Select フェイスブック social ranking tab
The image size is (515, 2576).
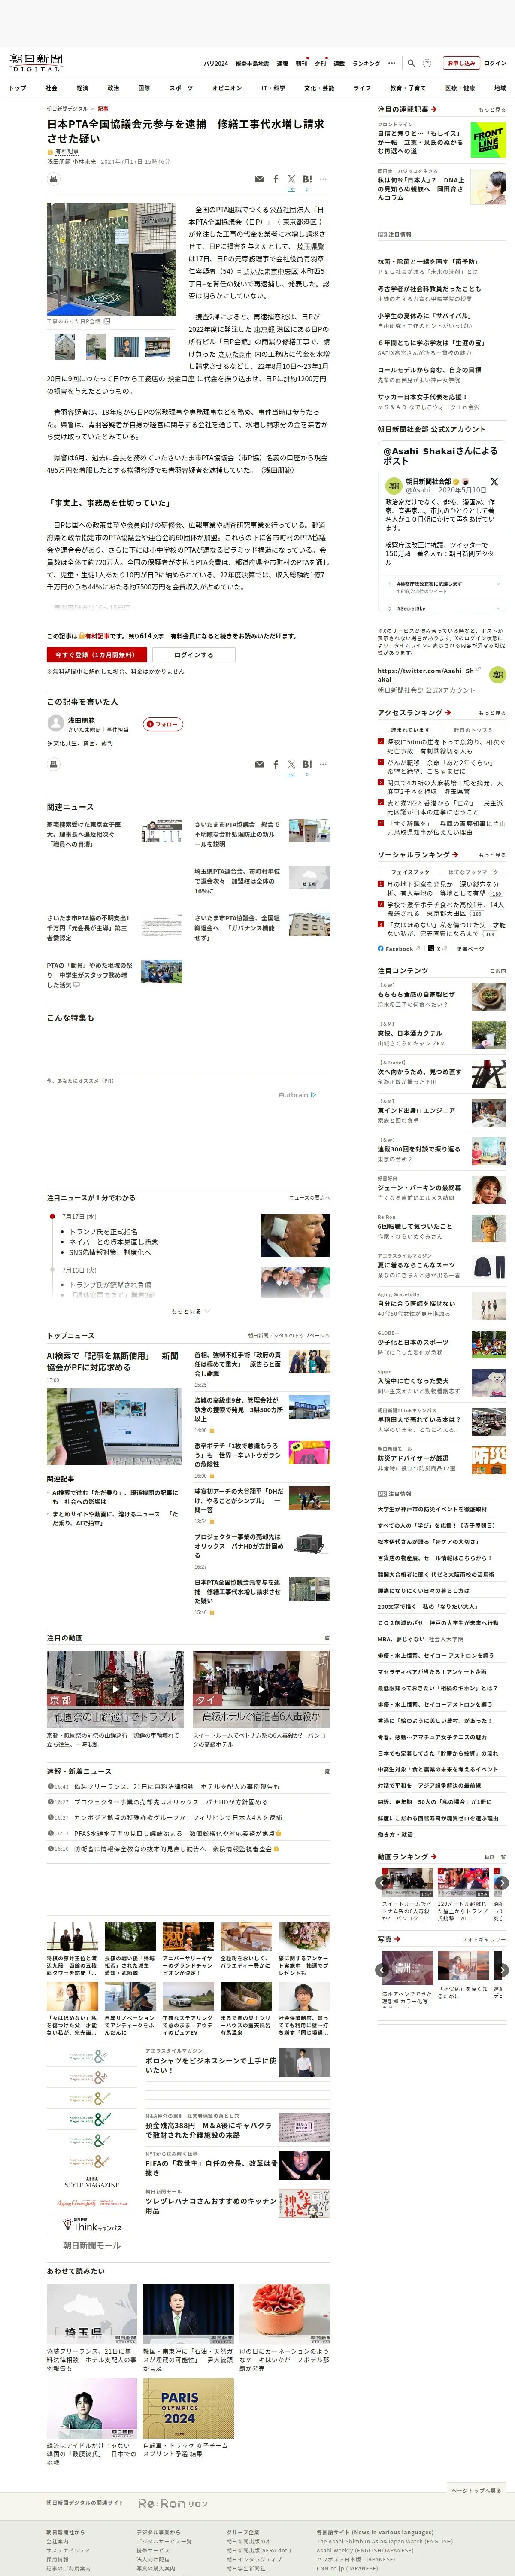tap(410, 872)
